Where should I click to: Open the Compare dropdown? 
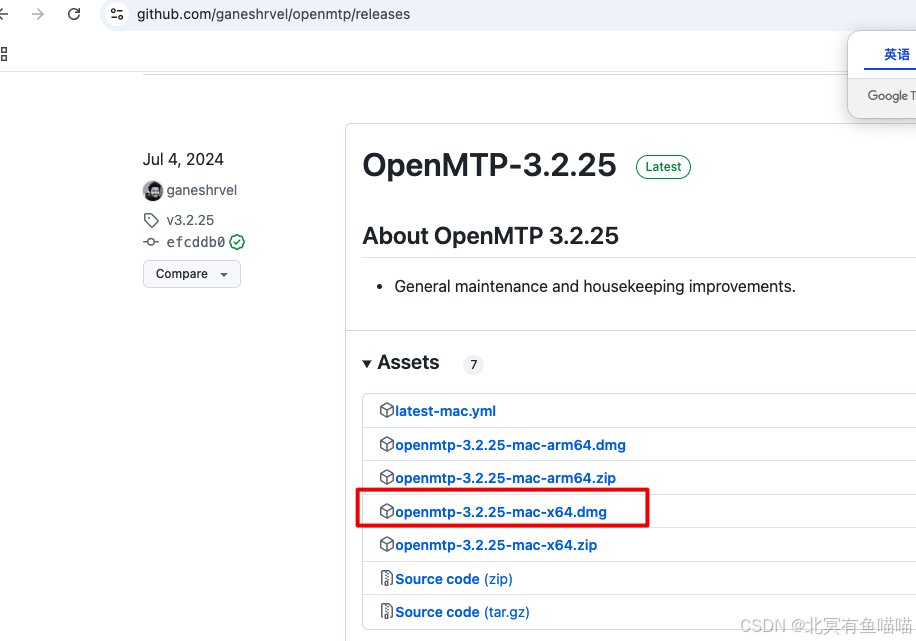point(192,274)
